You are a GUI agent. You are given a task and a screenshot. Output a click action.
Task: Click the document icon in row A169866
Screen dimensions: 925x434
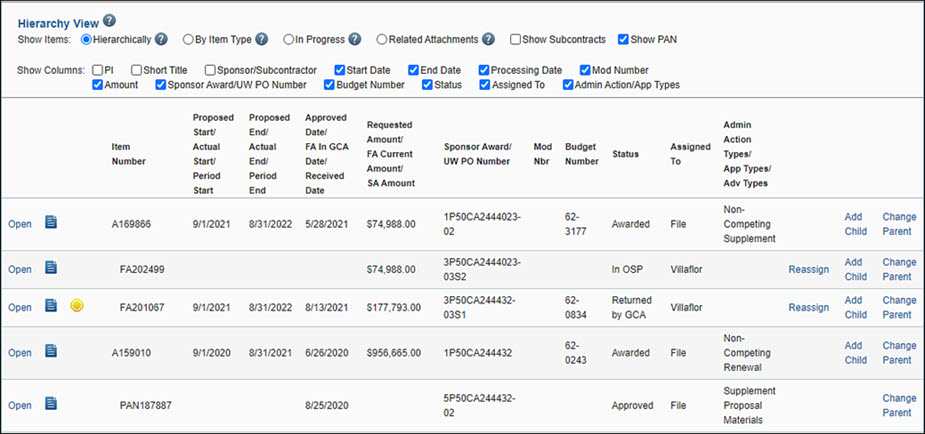coord(51,222)
